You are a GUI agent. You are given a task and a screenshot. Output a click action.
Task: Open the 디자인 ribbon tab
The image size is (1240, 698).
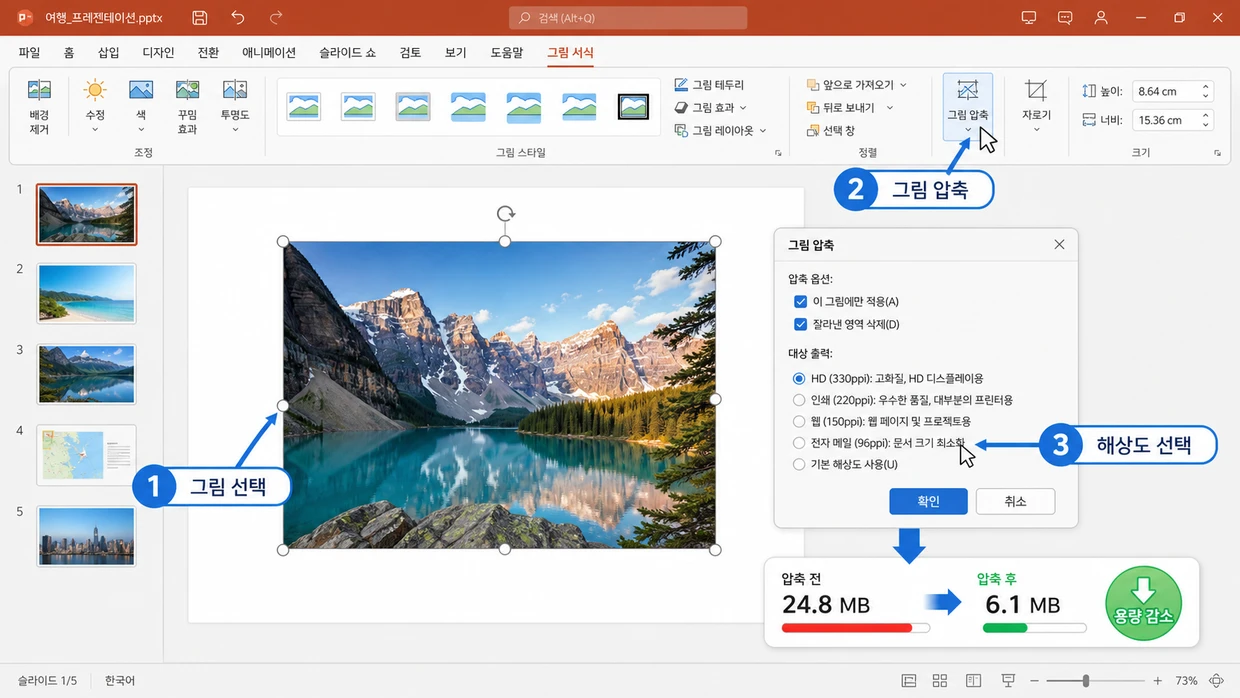point(158,53)
